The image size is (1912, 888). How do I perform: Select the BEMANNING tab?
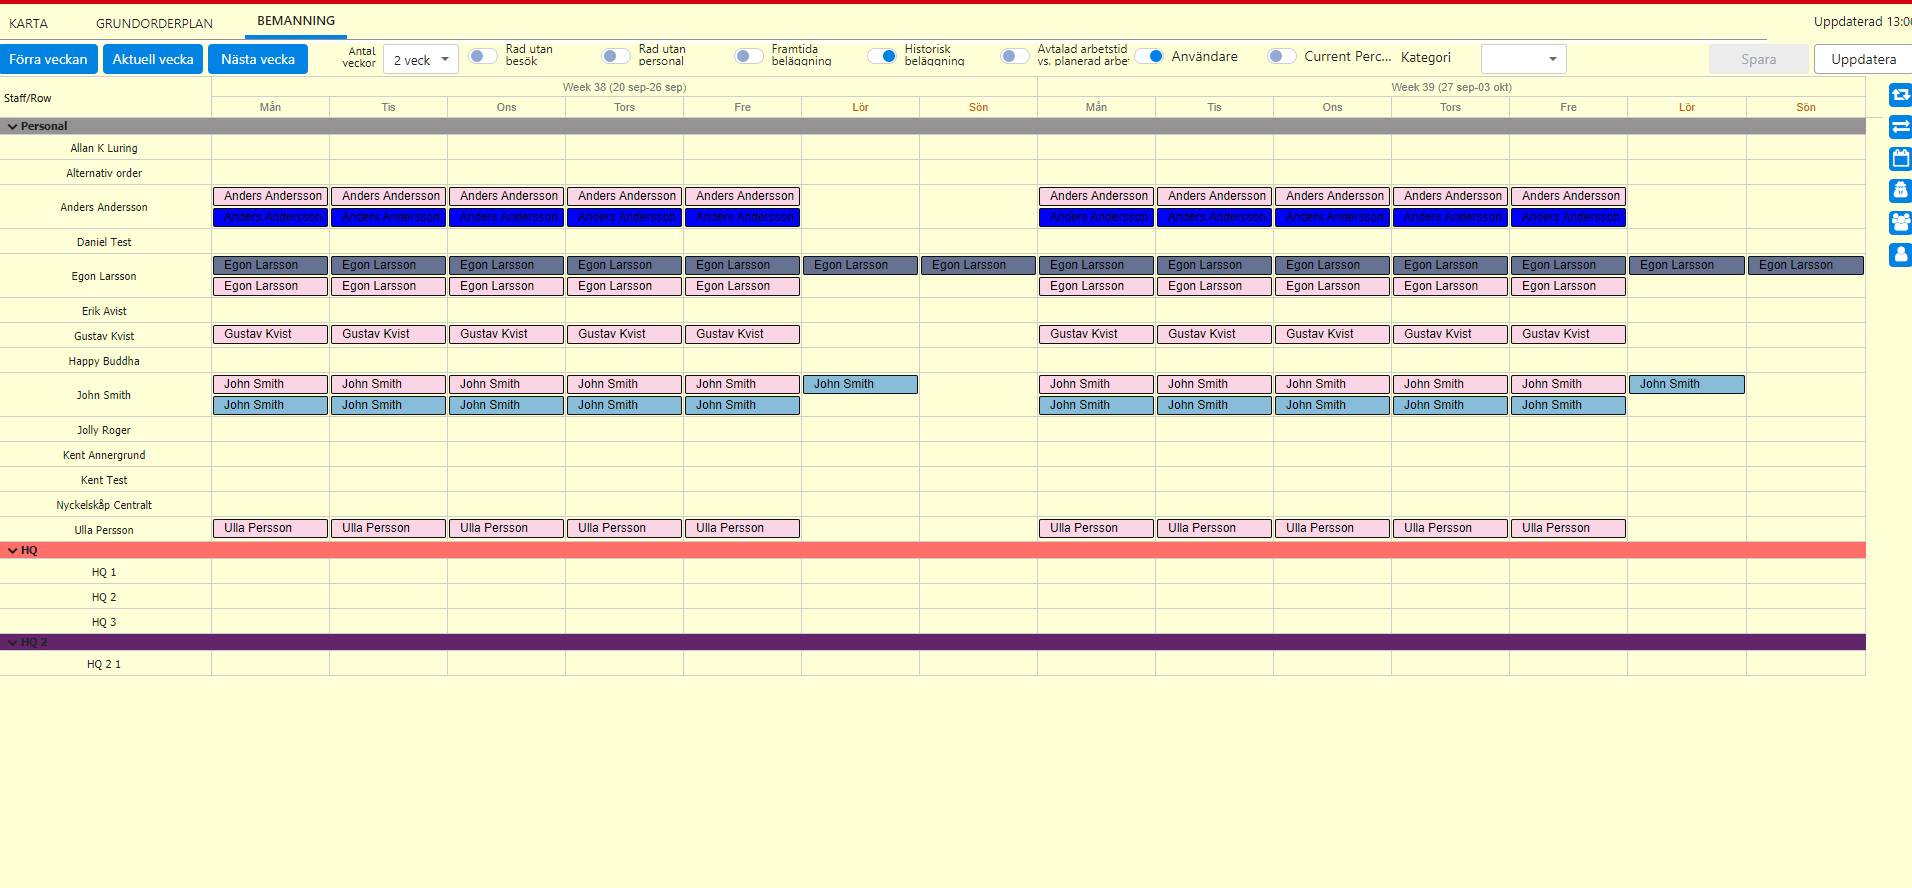click(296, 21)
